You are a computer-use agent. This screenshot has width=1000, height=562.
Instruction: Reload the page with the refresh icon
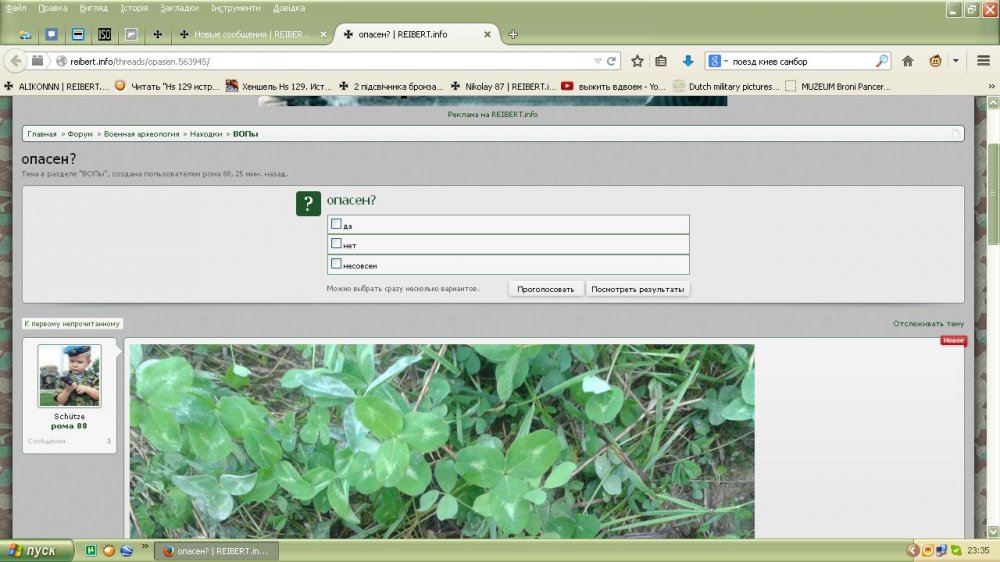(x=612, y=61)
